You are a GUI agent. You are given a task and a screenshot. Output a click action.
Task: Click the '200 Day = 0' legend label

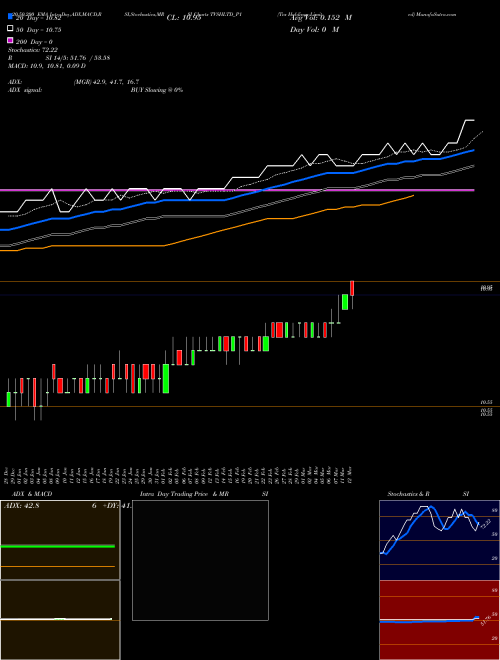tap(34, 42)
